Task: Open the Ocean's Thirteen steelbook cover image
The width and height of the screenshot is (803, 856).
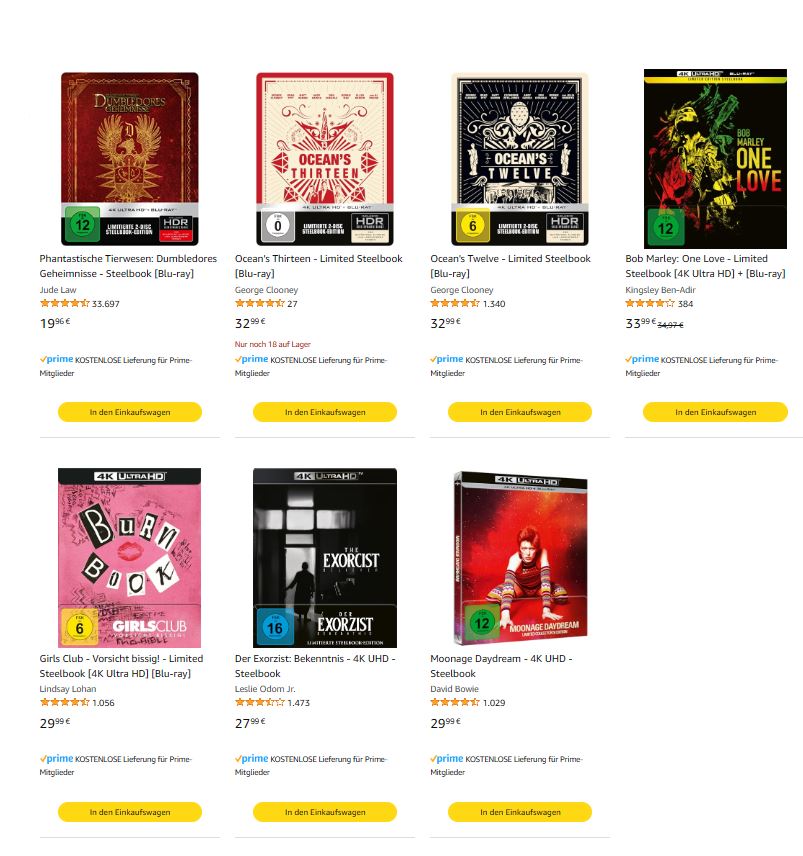Action: (x=325, y=159)
